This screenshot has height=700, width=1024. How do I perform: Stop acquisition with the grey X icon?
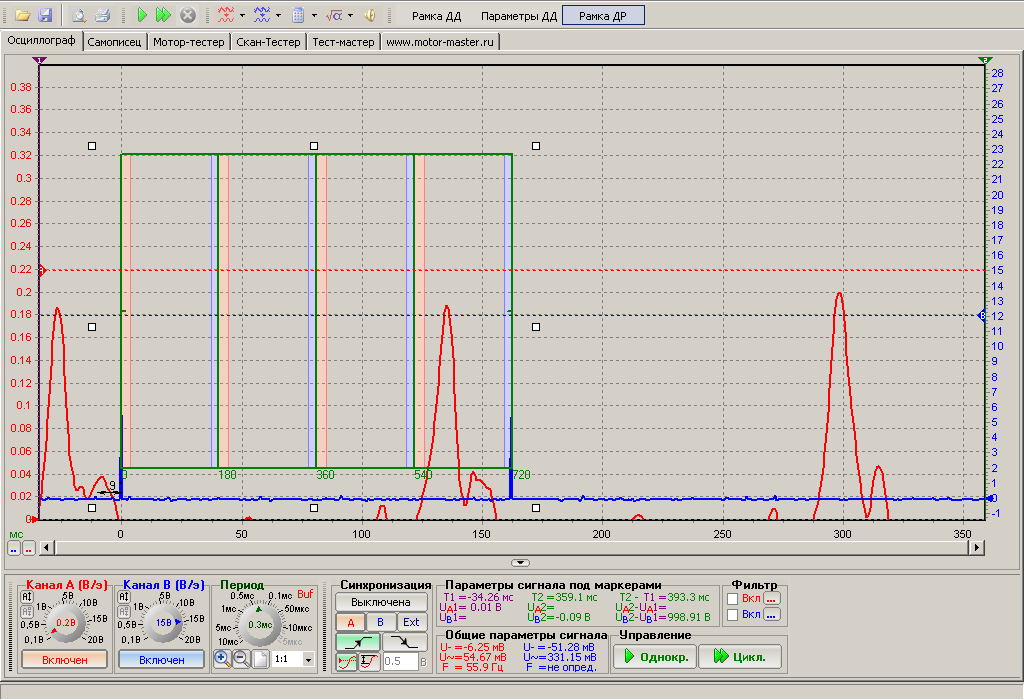(187, 15)
